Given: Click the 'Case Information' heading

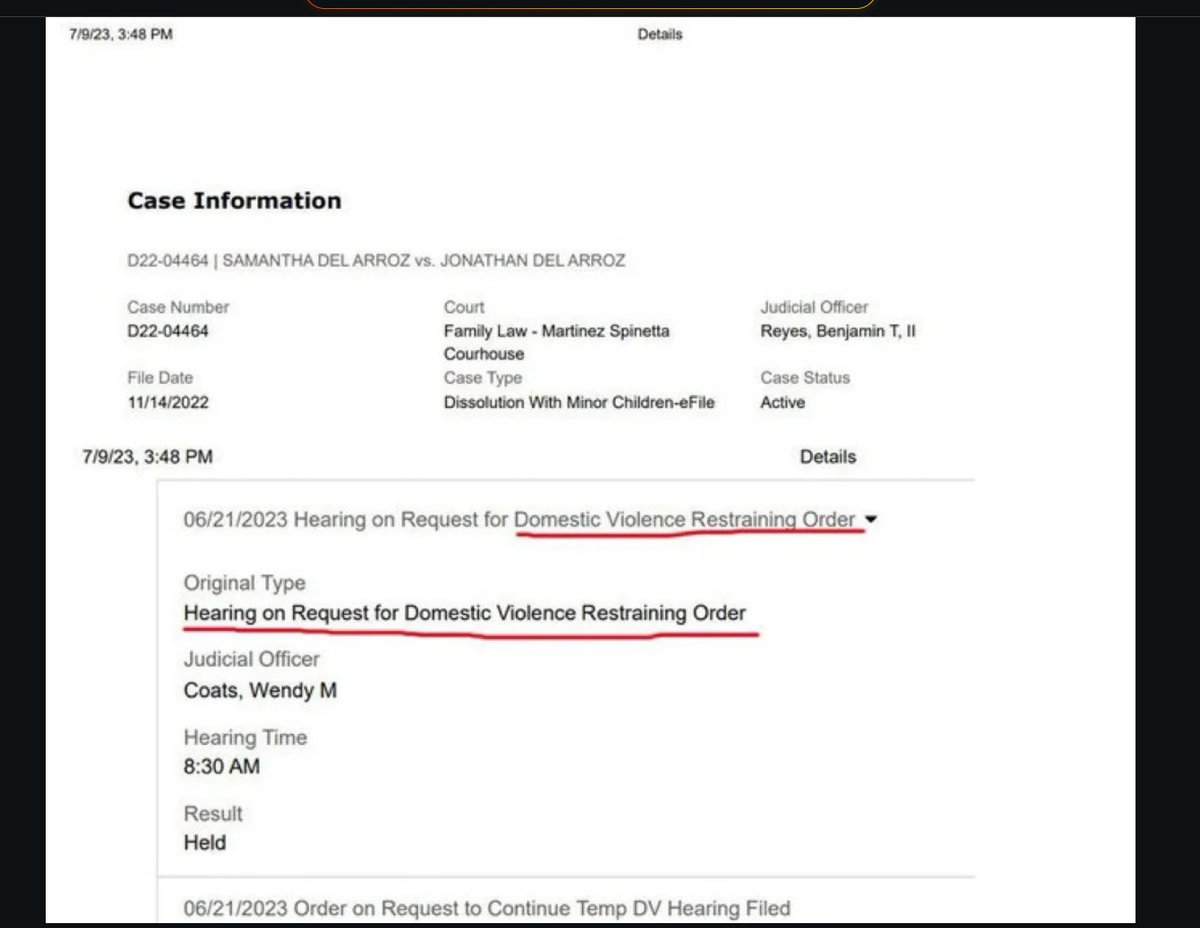Looking at the screenshot, I should click(234, 201).
